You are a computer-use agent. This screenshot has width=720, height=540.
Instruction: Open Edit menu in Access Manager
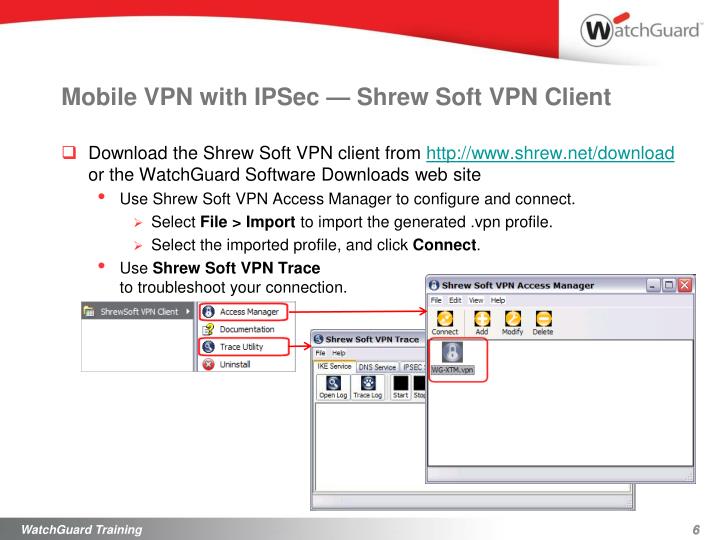(455, 300)
